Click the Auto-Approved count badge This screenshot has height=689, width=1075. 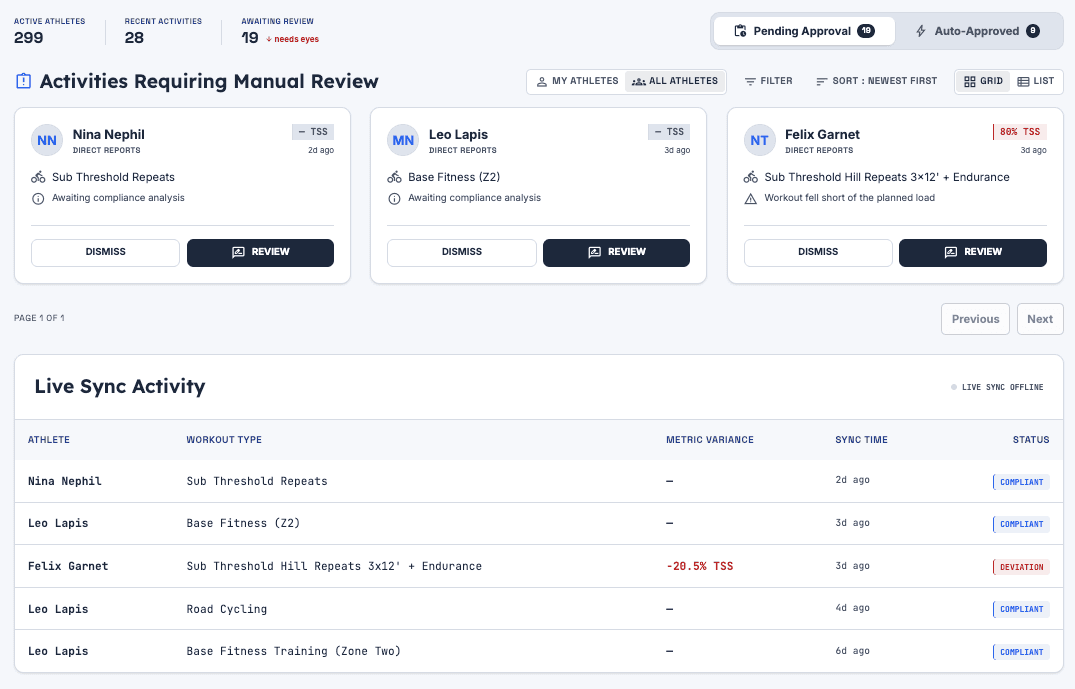point(1032,31)
